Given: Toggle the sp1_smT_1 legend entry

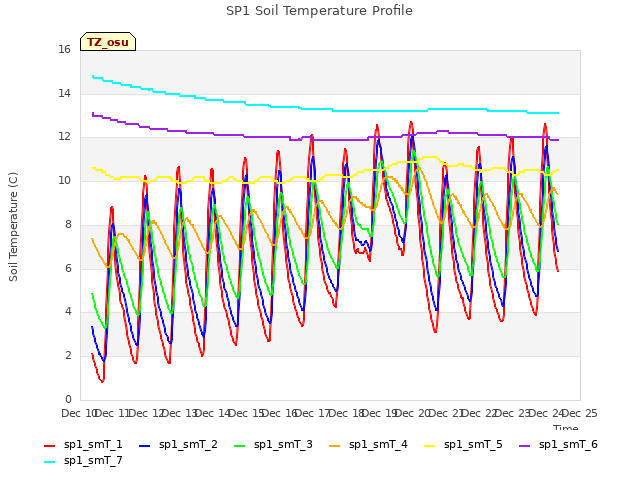Looking at the screenshot, I should [83, 444].
